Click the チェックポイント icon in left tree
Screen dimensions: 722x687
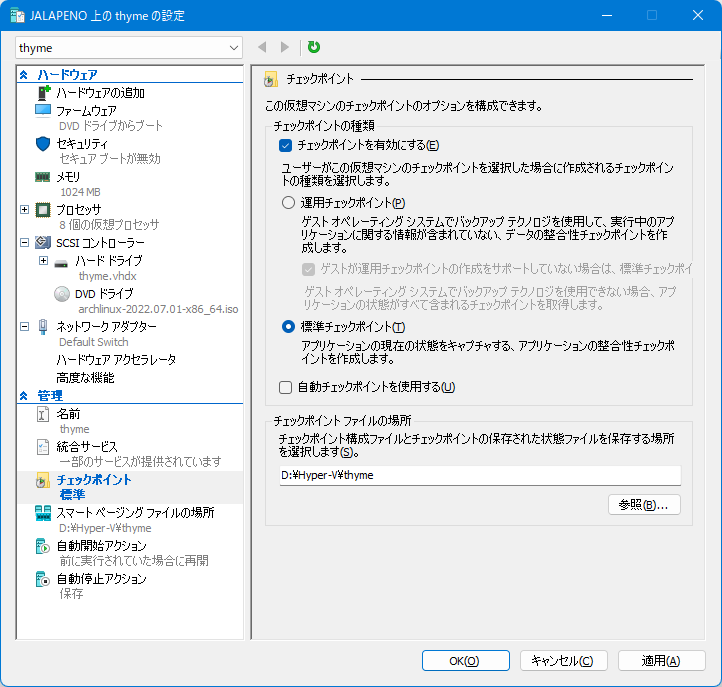click(42, 480)
